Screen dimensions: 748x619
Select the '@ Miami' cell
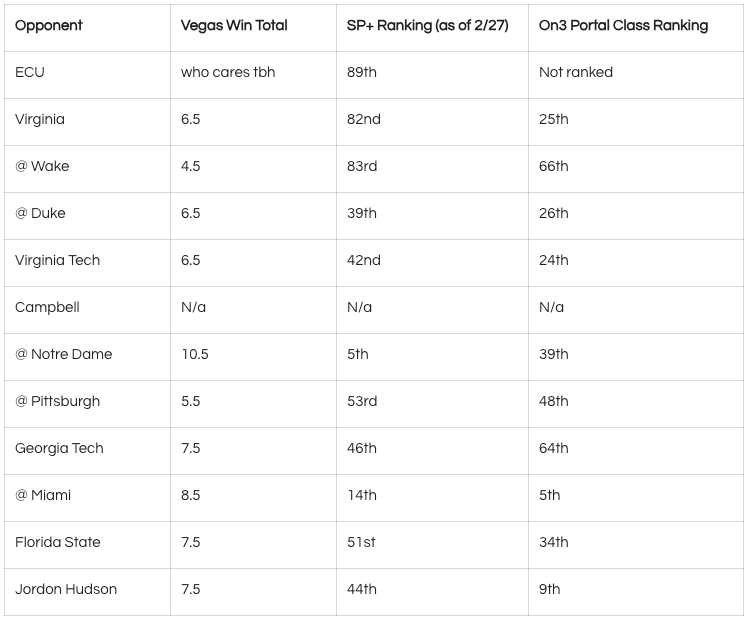[87, 498]
